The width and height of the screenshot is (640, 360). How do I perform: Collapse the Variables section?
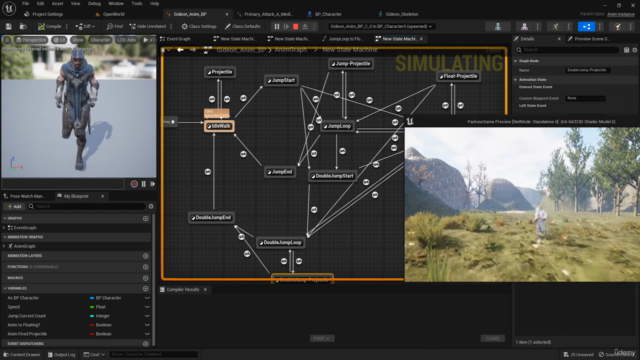click(5, 288)
